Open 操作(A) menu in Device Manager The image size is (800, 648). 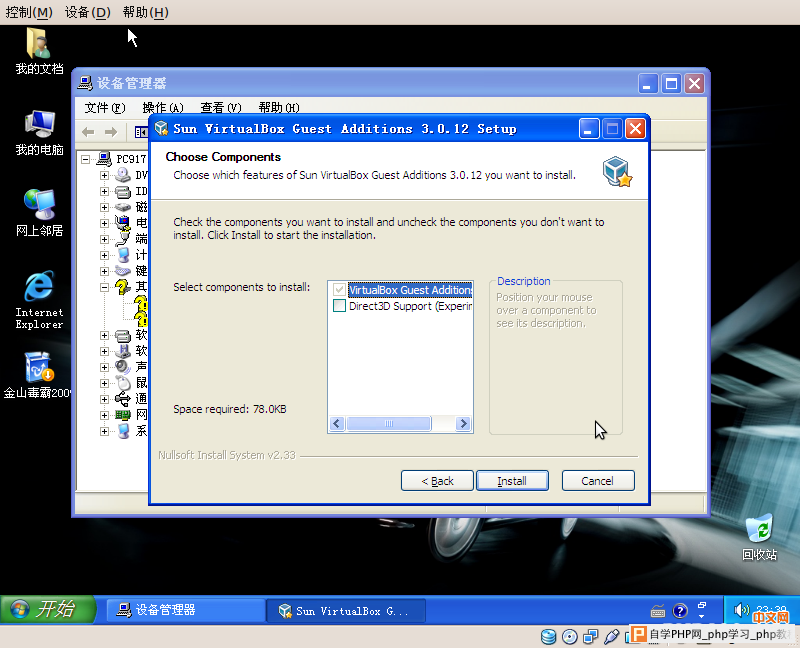163,108
